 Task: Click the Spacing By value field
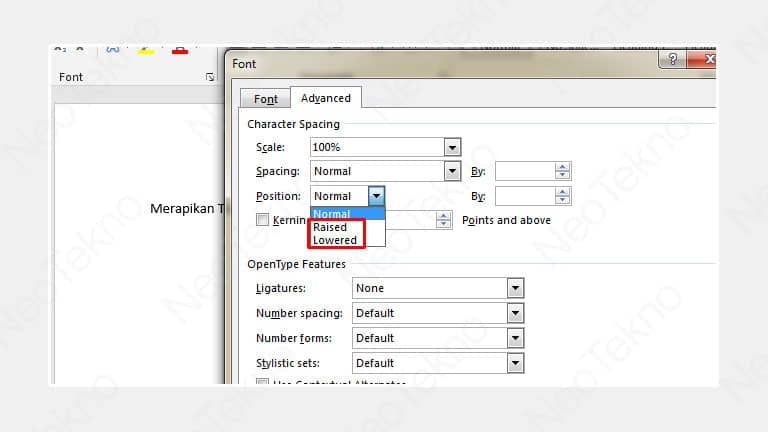[525, 171]
